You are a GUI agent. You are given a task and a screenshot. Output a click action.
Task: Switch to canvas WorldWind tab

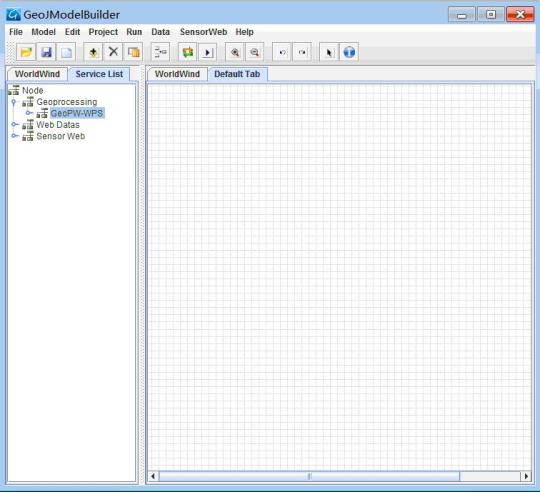(x=177, y=74)
